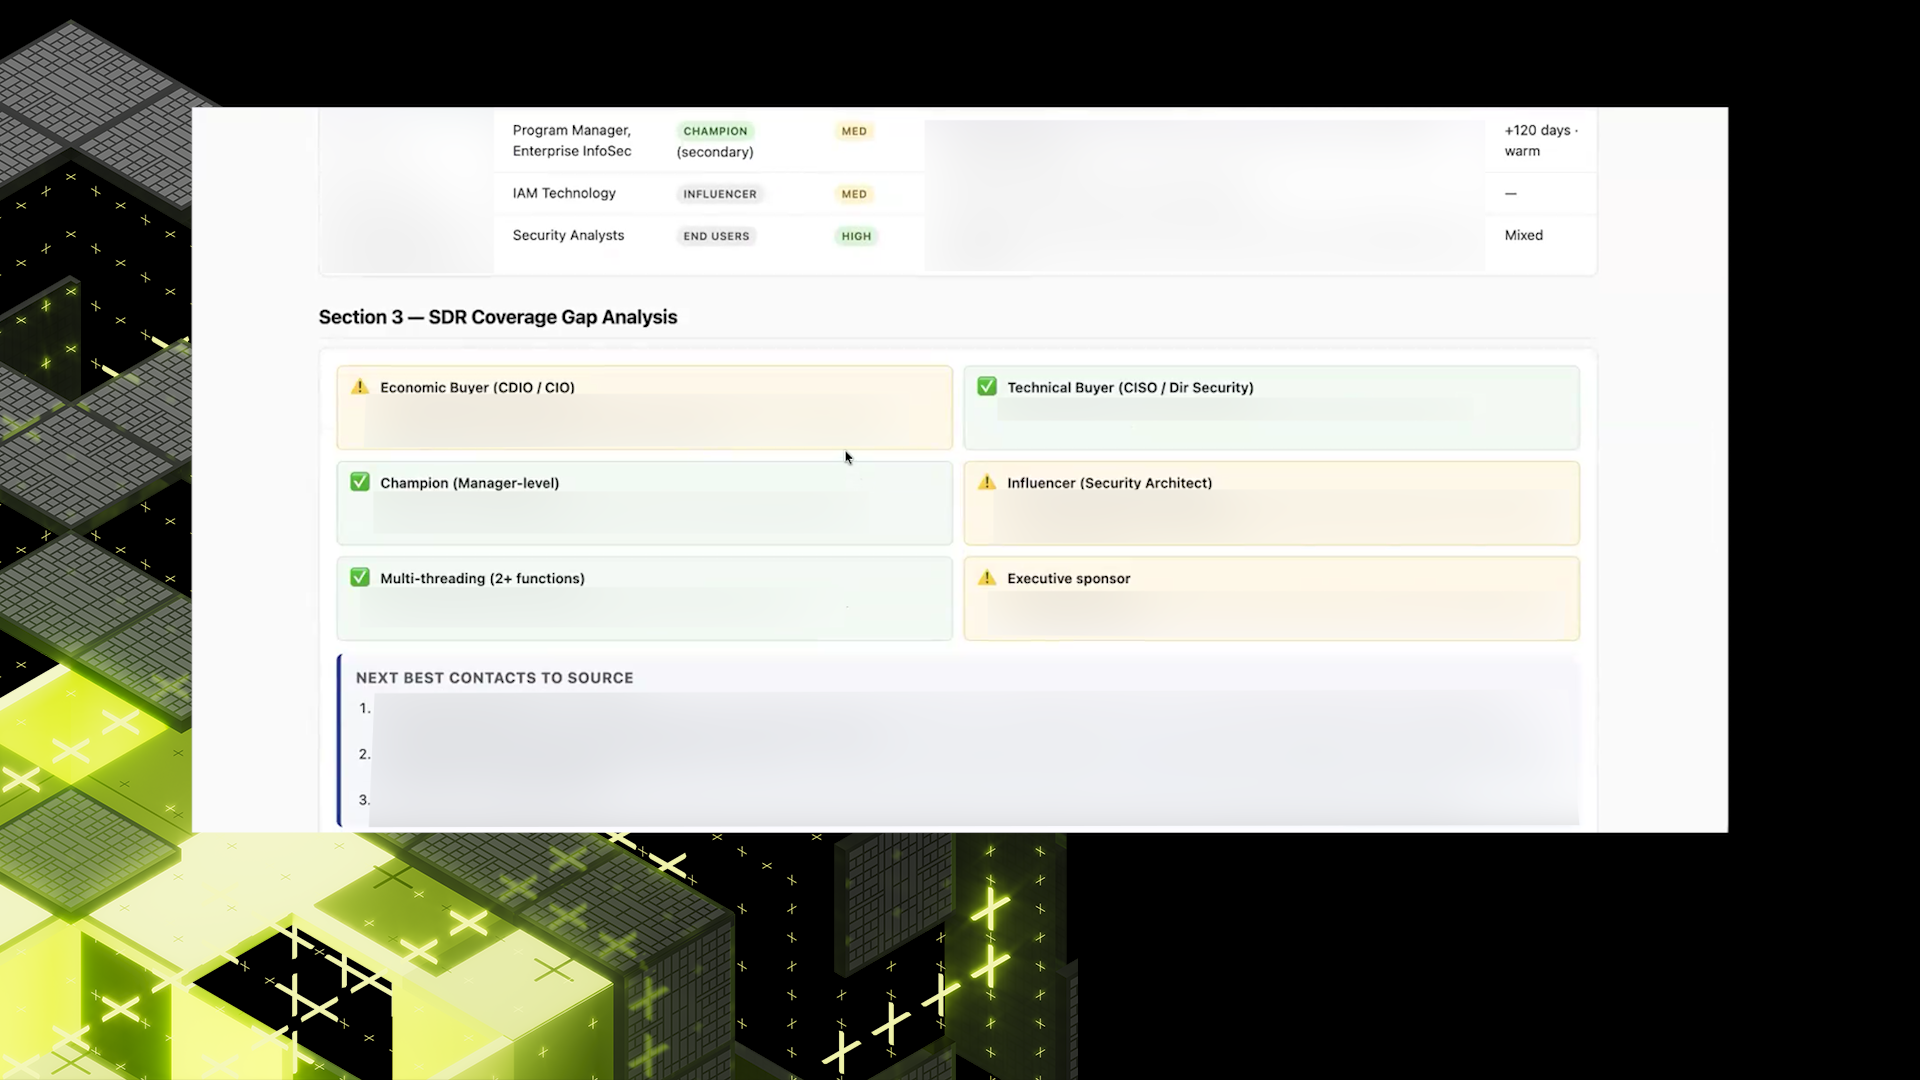Click the NEXT BEST CONTACTS TO SOURCE header

tap(495, 678)
